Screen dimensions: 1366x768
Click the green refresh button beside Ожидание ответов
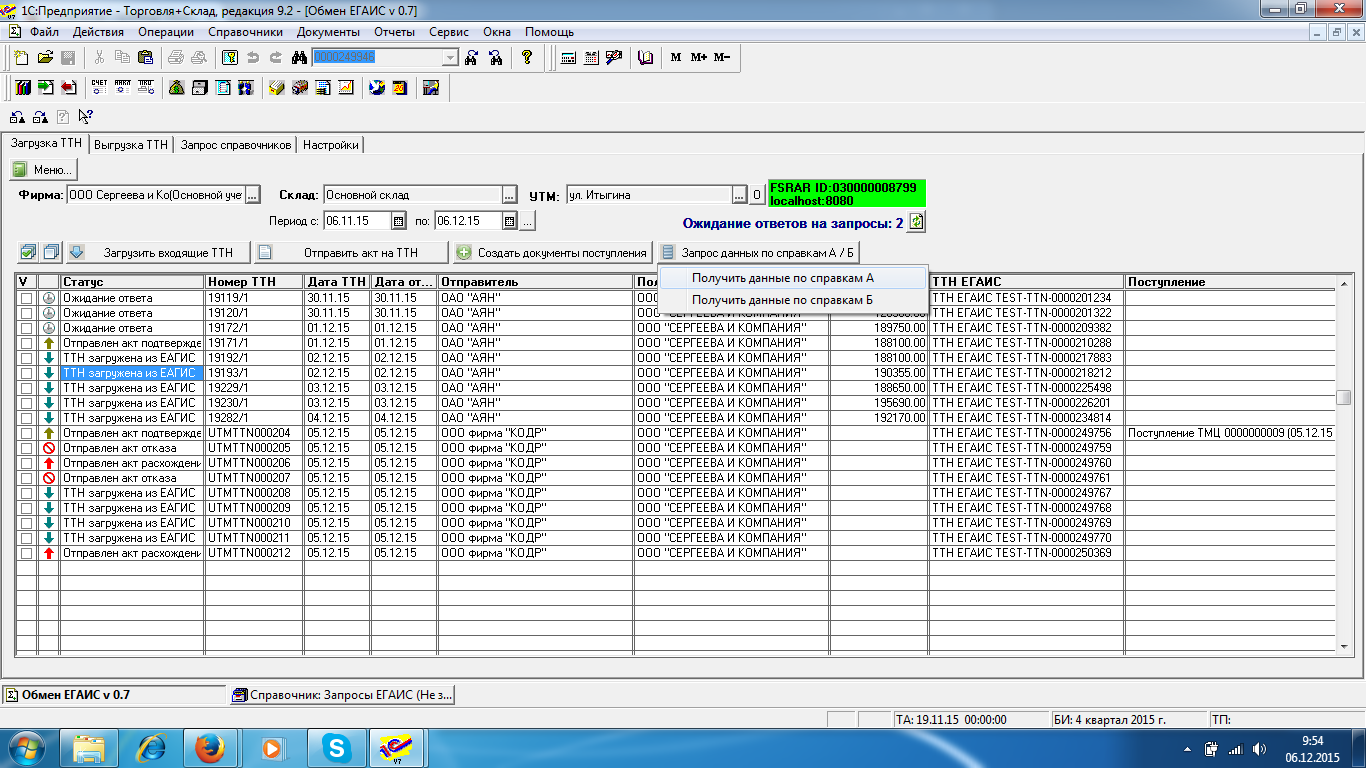[x=917, y=222]
